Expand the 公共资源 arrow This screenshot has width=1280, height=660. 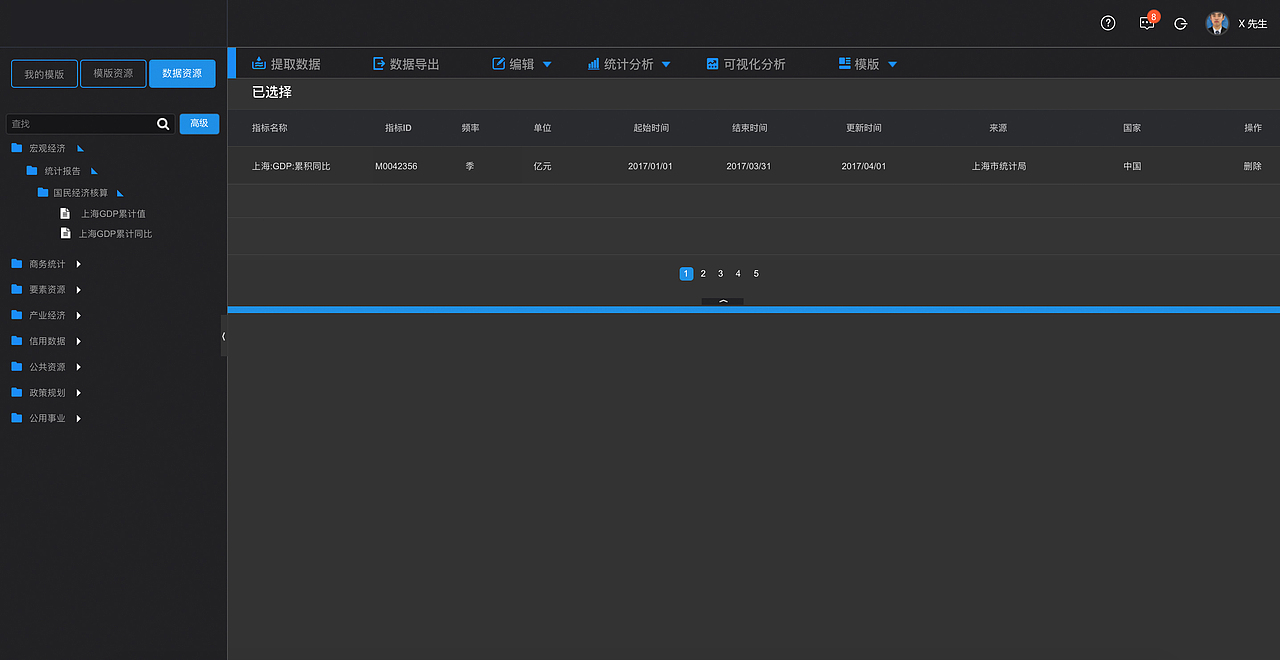point(79,367)
